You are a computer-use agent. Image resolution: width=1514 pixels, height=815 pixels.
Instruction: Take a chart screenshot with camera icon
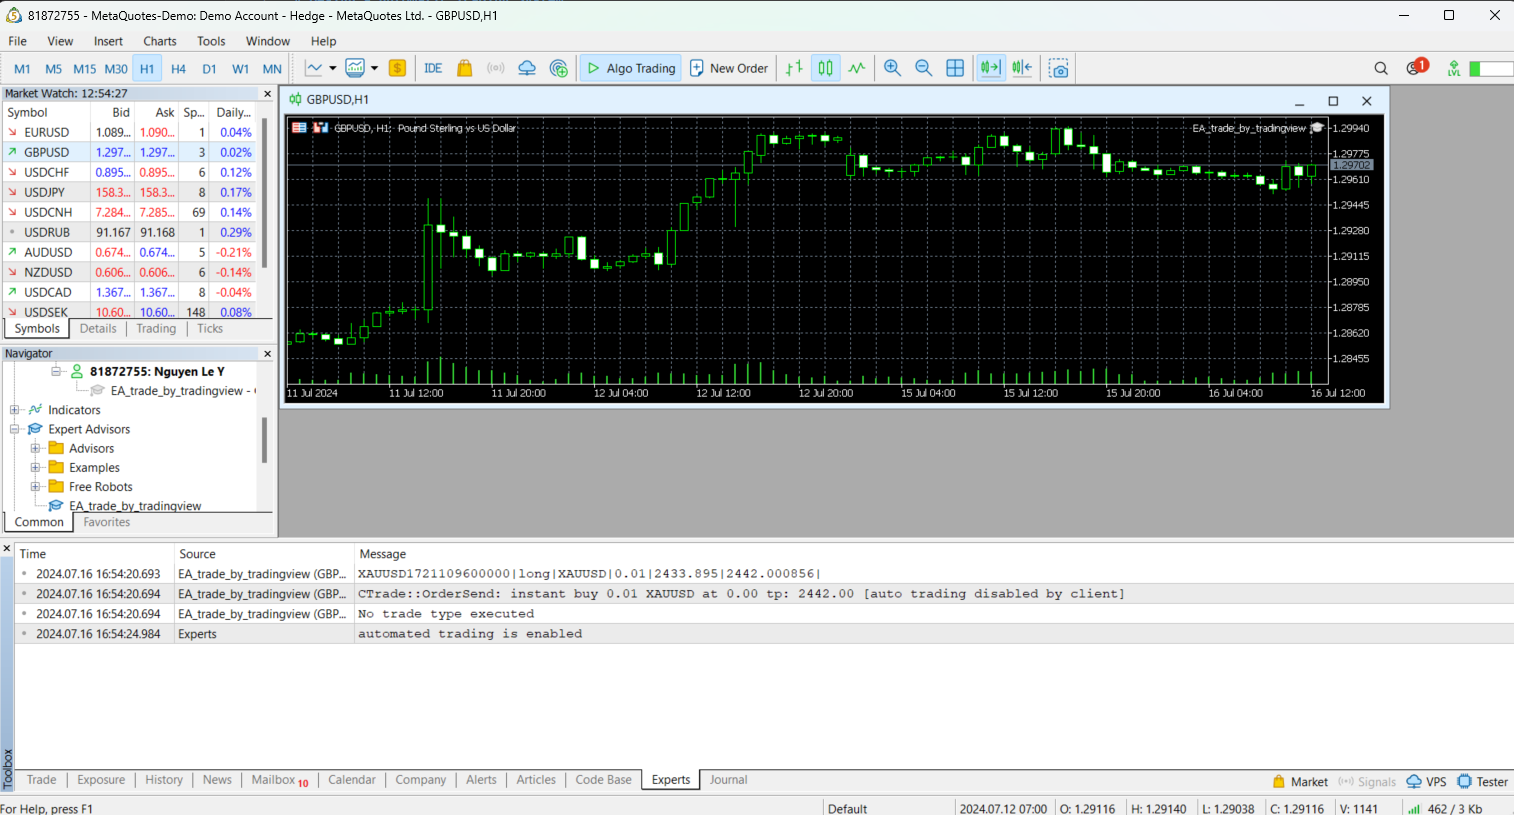[x=1059, y=68]
